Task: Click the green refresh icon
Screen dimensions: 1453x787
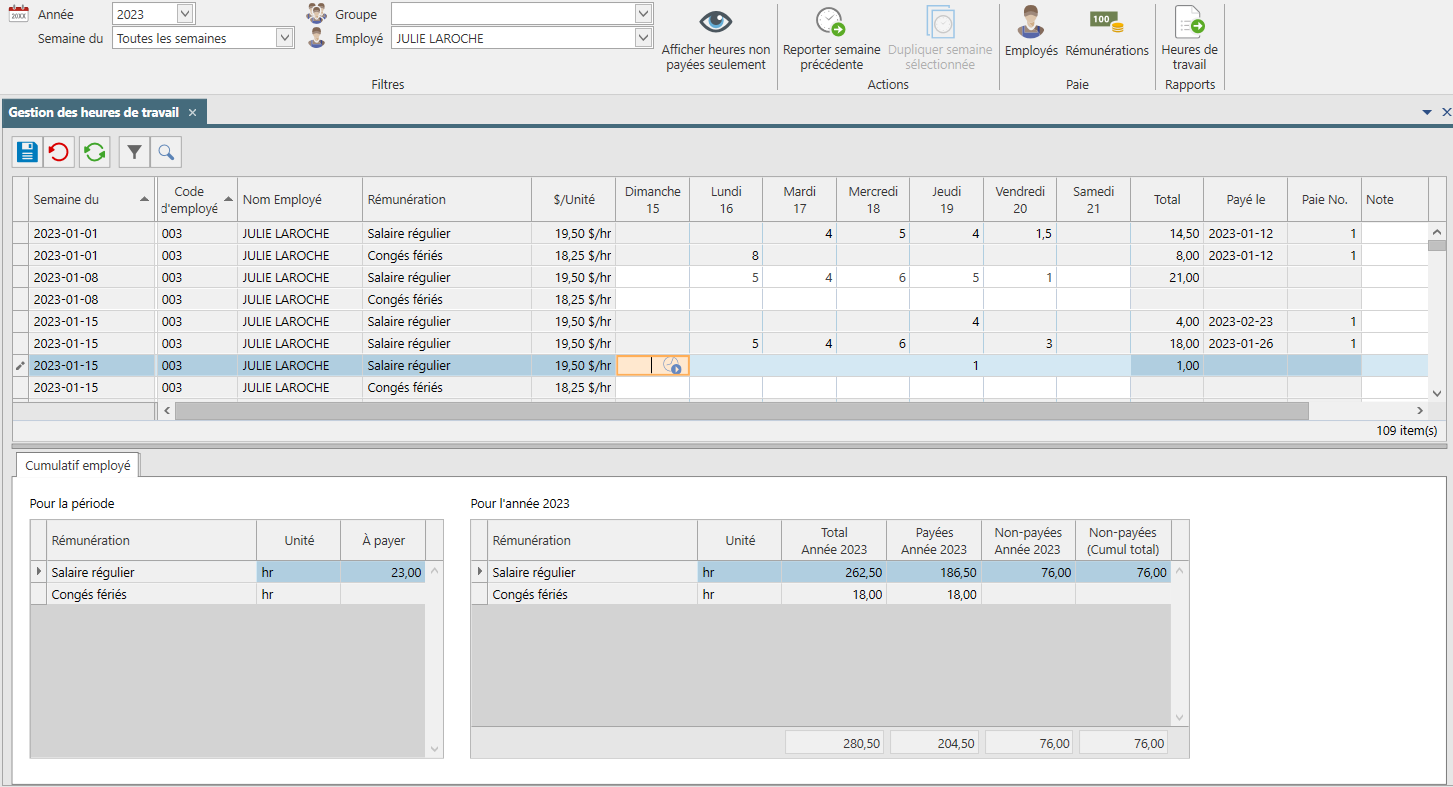Action: (95, 152)
